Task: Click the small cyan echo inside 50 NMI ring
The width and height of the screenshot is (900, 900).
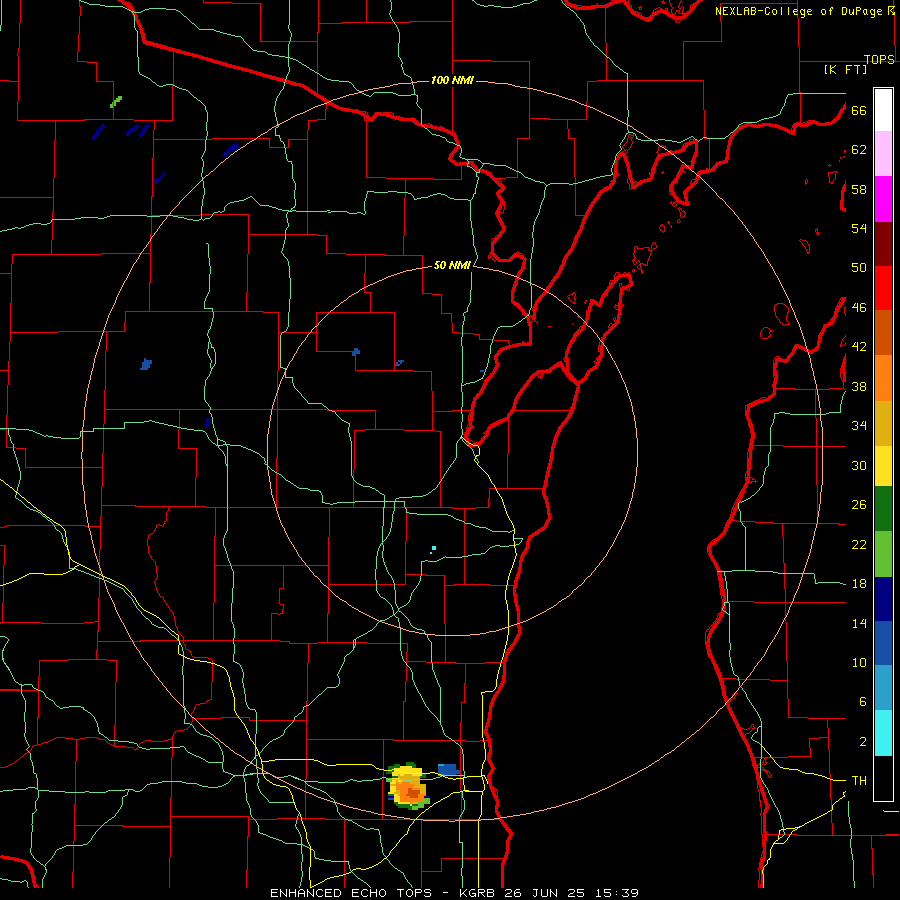Action: click(433, 549)
